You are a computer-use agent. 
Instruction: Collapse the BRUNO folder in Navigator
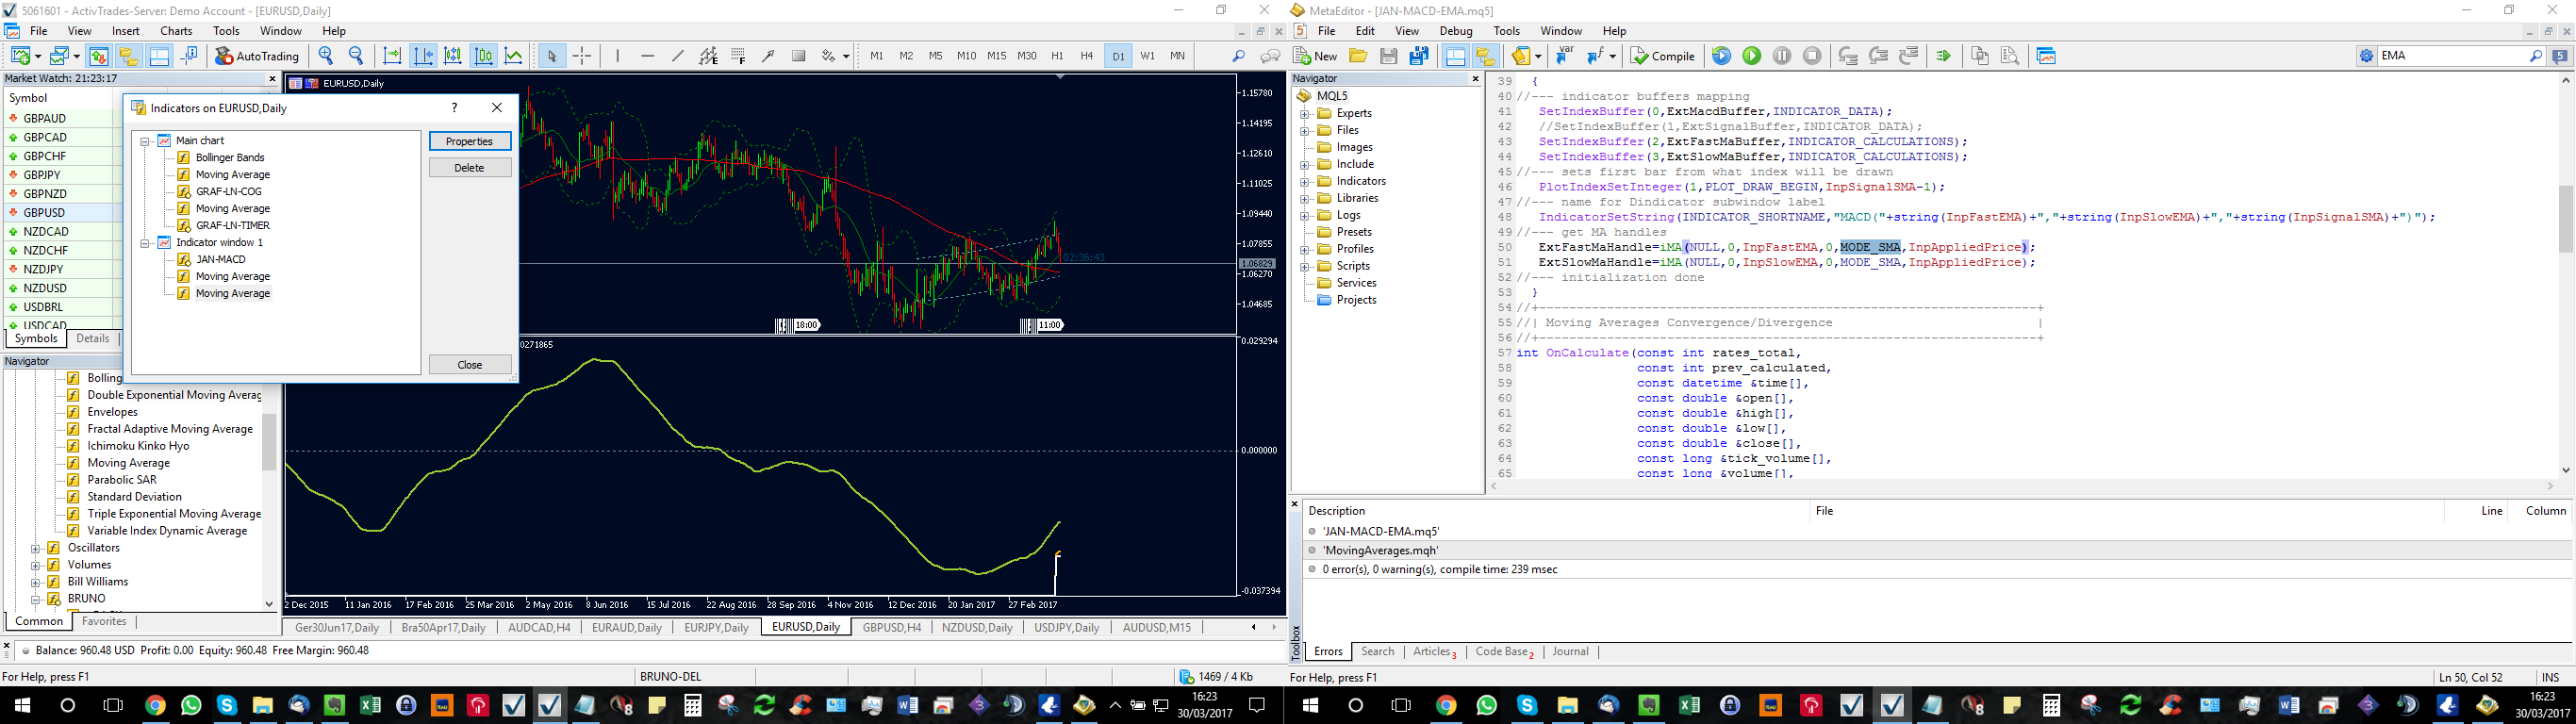(x=35, y=599)
